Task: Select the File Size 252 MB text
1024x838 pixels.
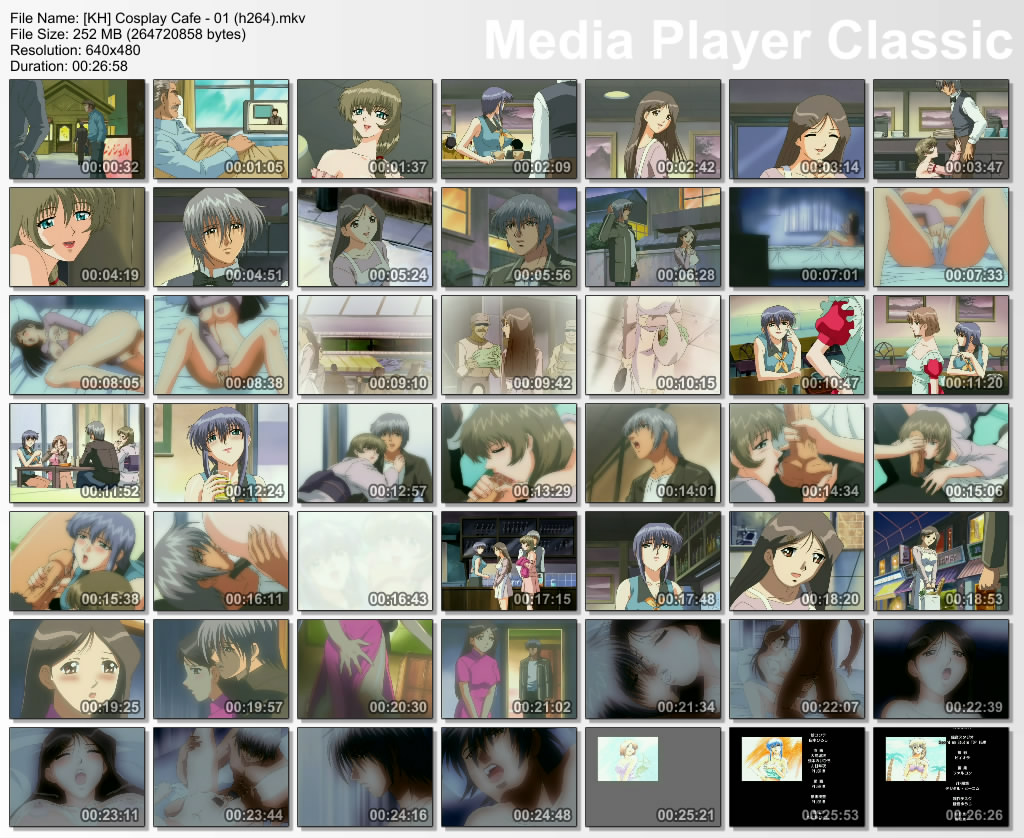Action: [x=128, y=34]
